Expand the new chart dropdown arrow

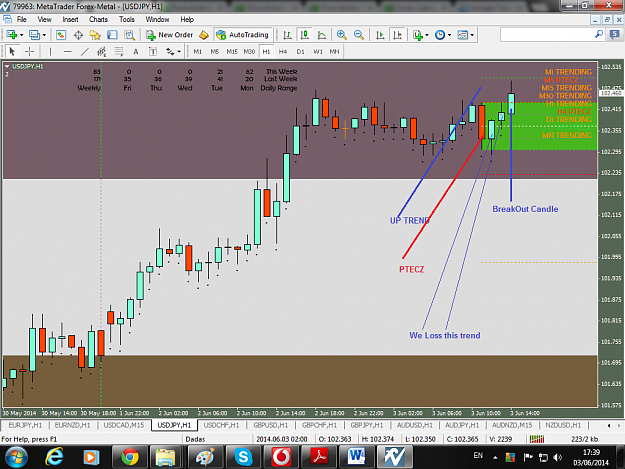[x=22, y=35]
